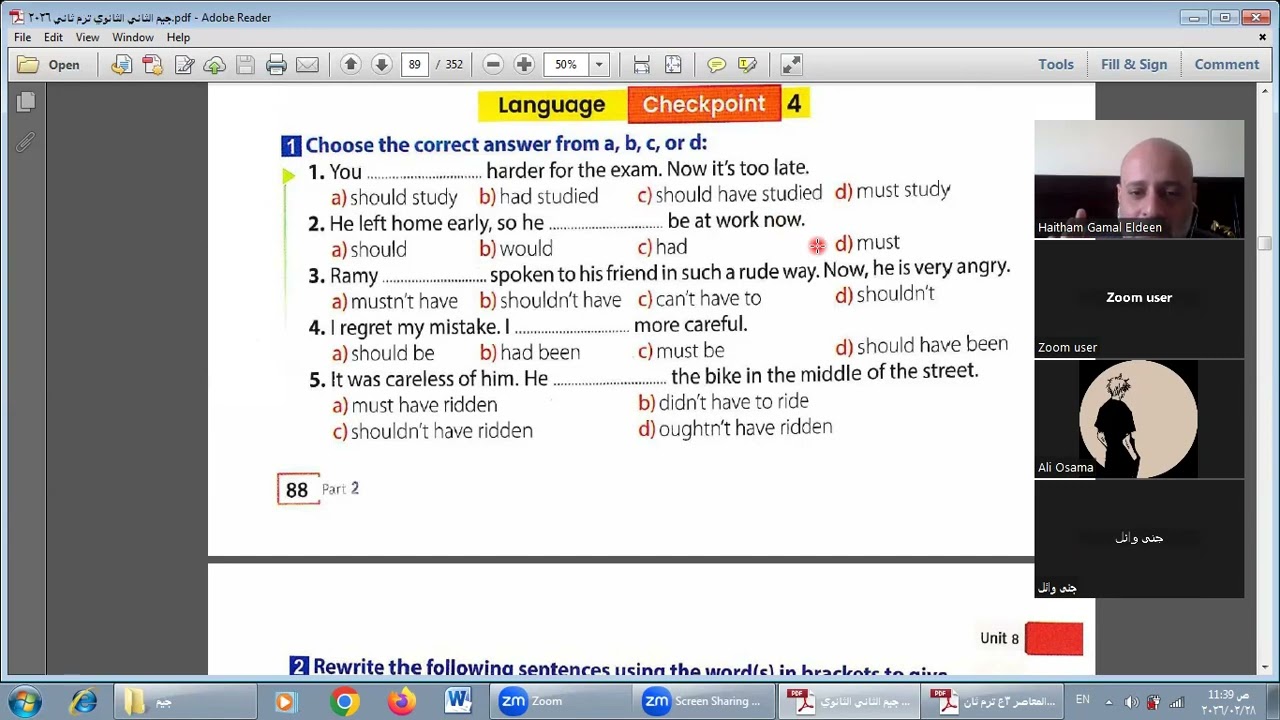Open Internet Explorer from the taskbar
Screen dimensions: 1280x720
click(84, 701)
